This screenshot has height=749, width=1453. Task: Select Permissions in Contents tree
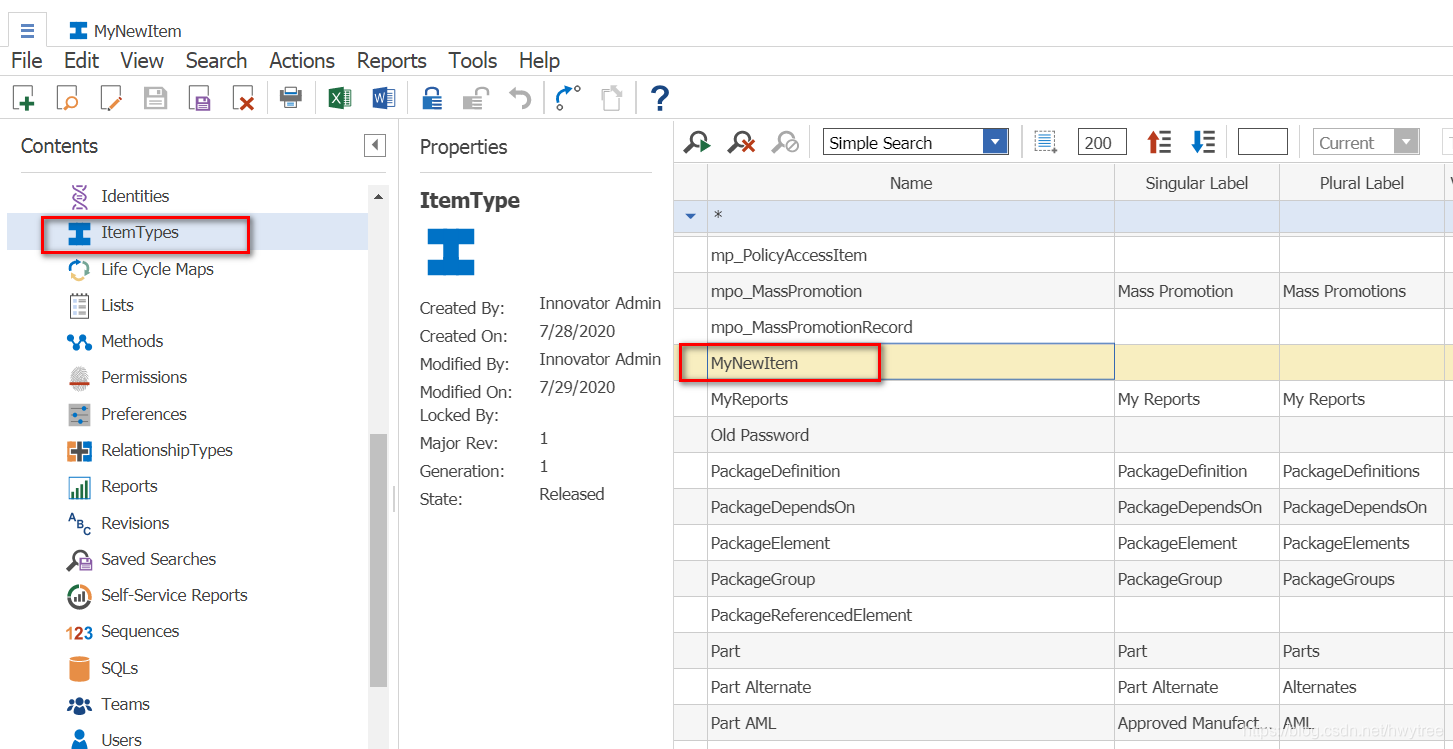point(144,377)
